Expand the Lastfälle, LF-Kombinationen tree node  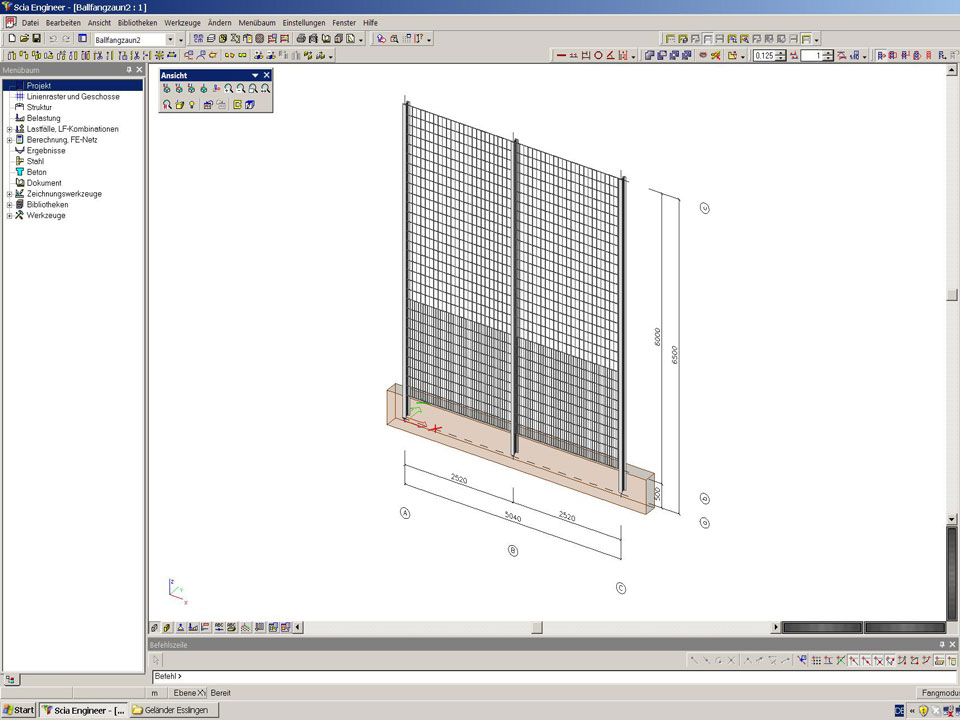pos(9,129)
